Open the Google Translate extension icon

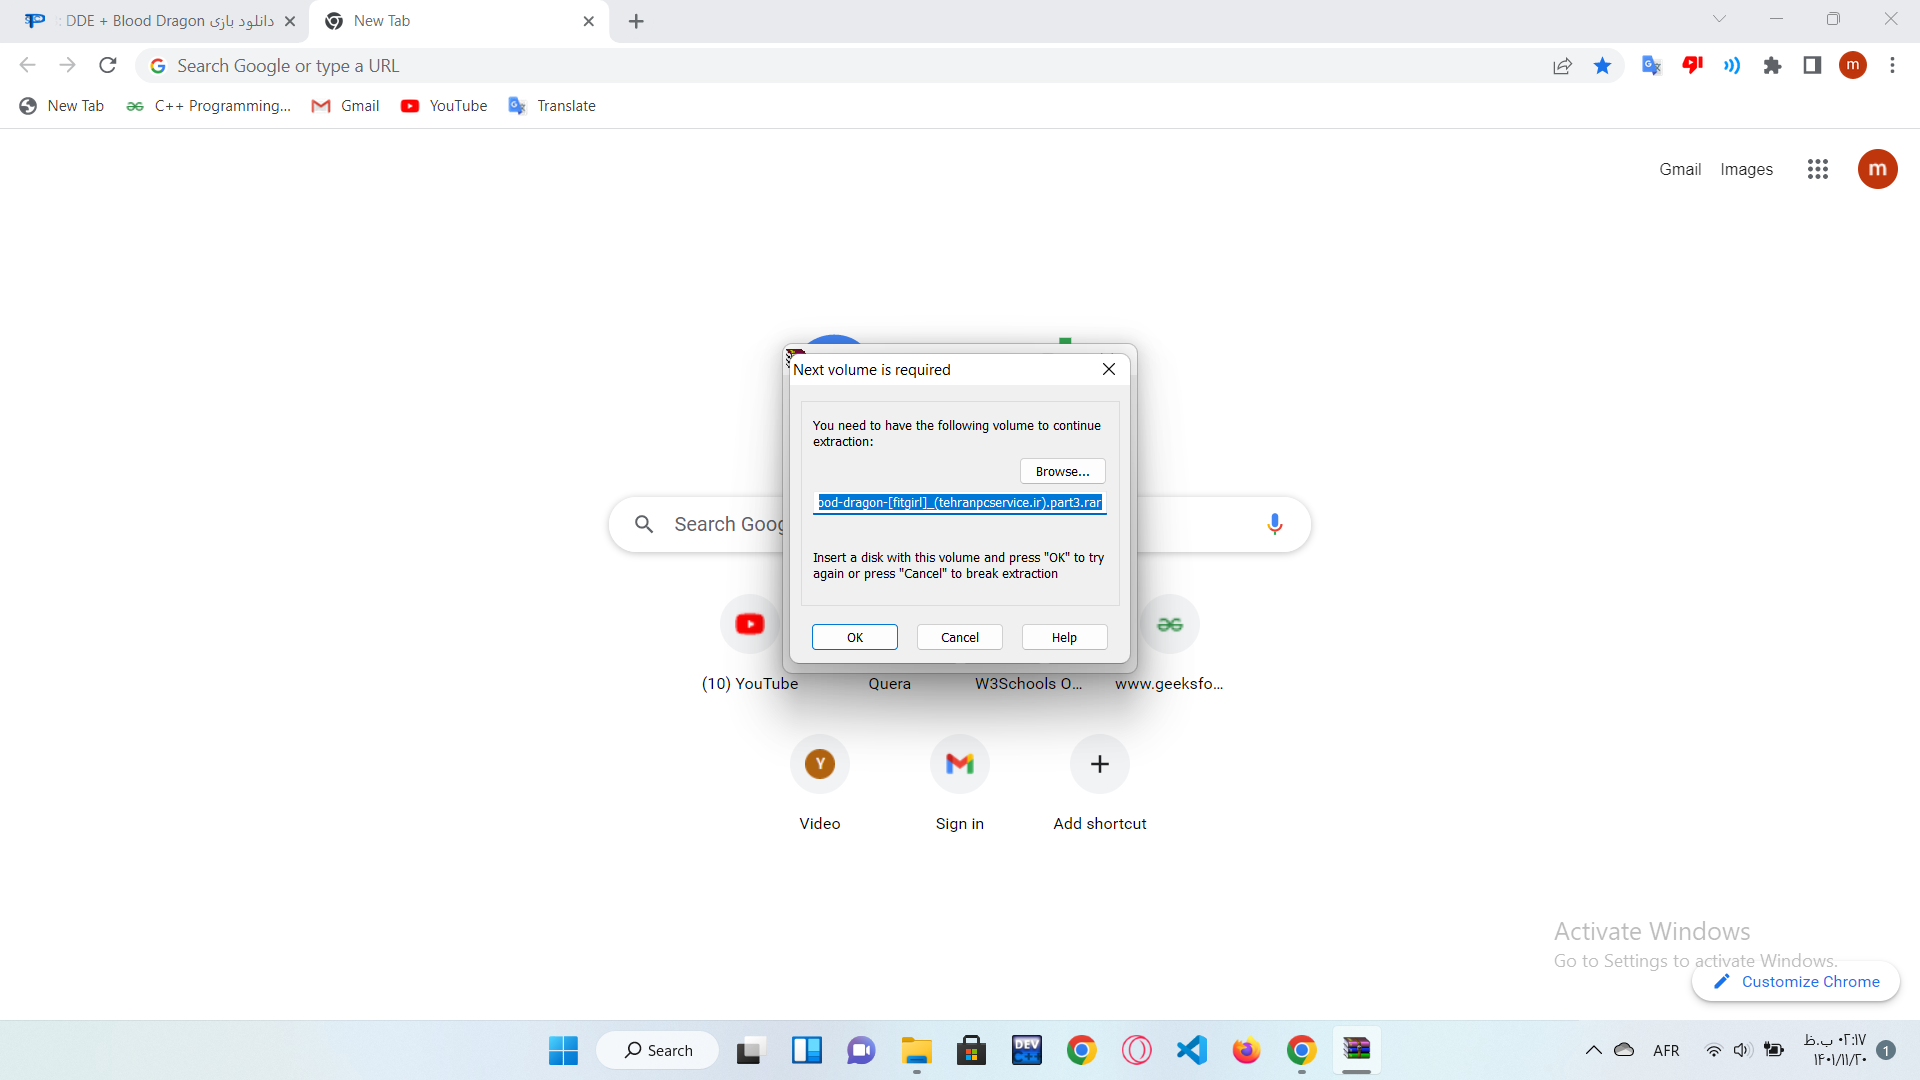coord(1651,66)
